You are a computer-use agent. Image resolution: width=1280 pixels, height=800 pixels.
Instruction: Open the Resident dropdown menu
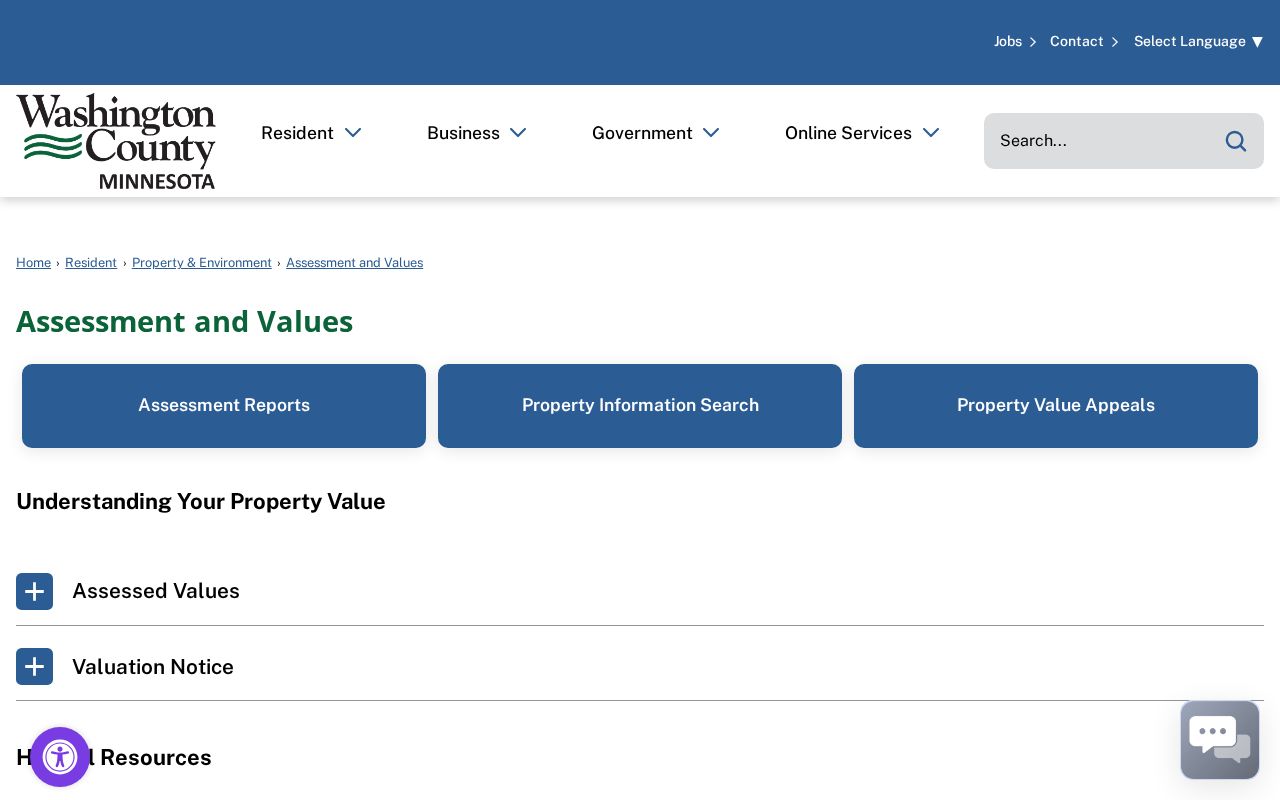pos(311,133)
